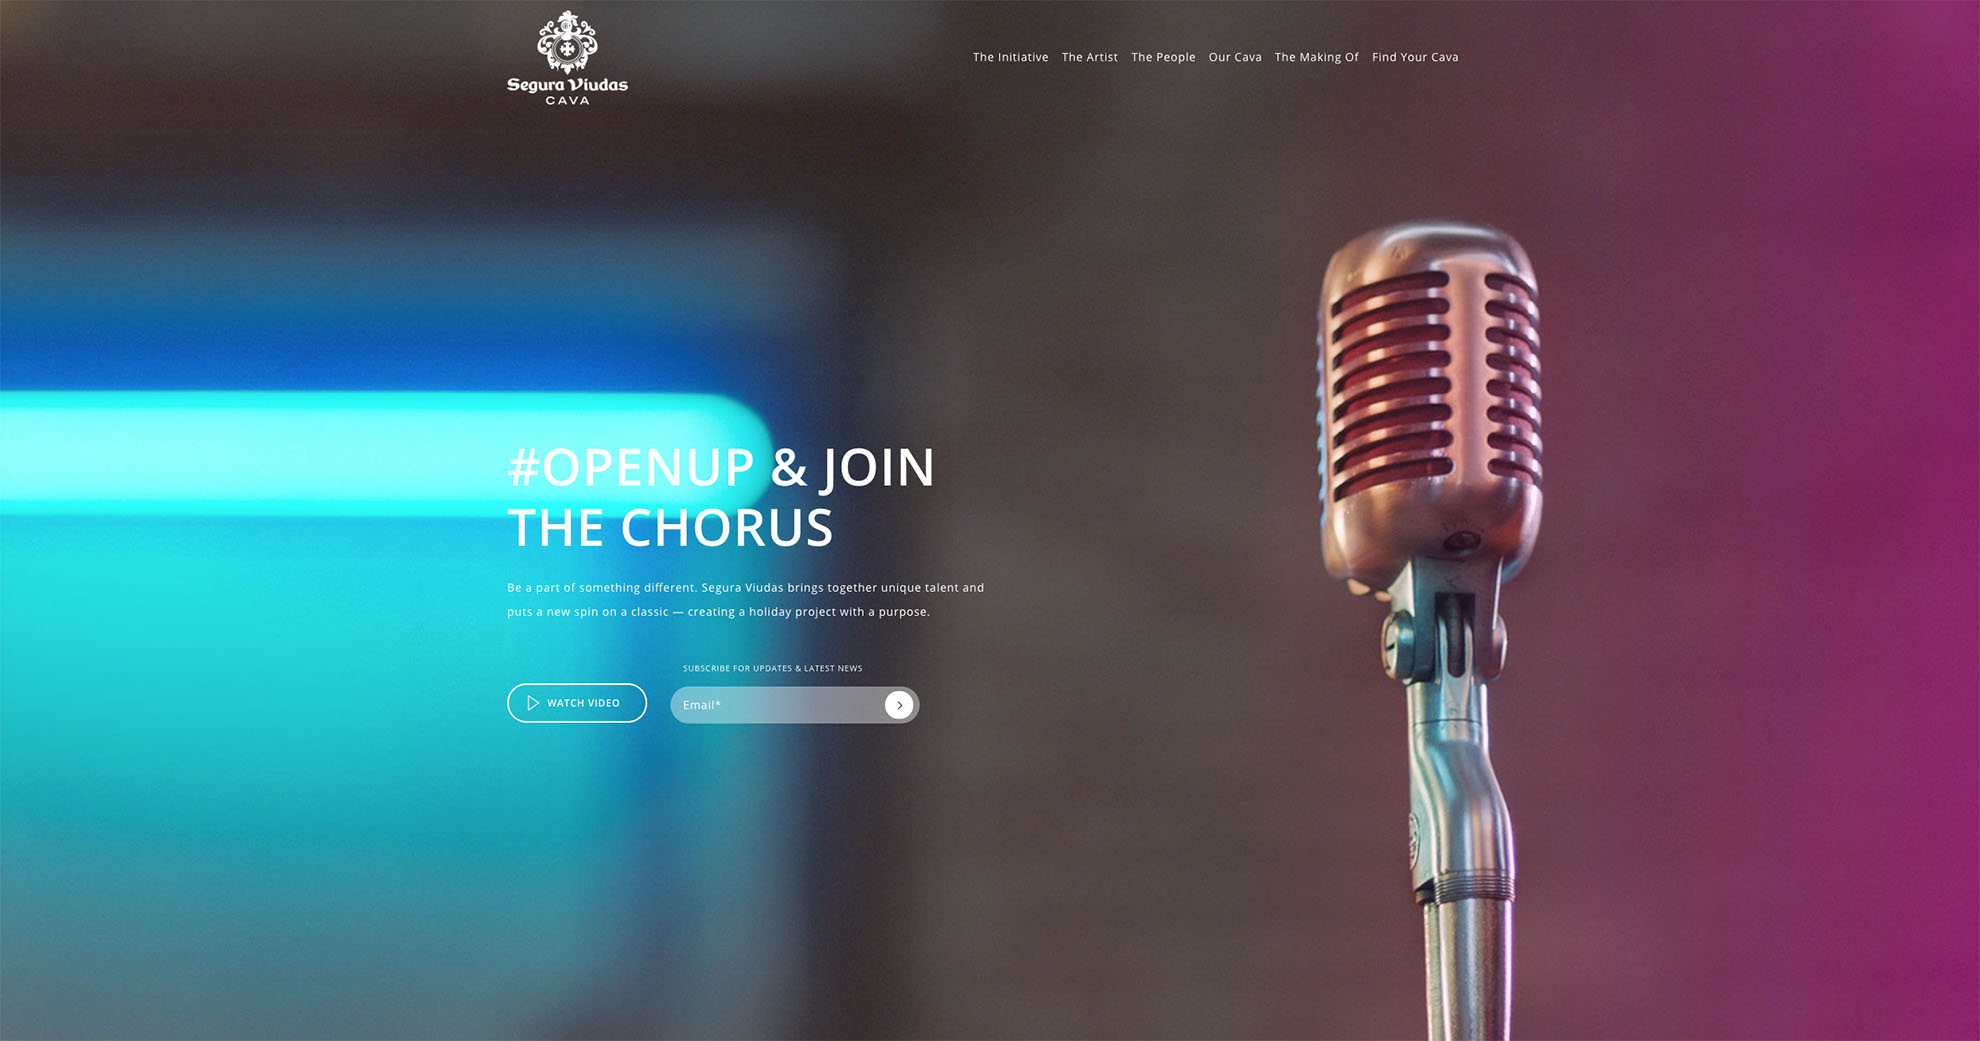Open The Artist navigation link
Screen dimensions: 1980x1041
1089,57
